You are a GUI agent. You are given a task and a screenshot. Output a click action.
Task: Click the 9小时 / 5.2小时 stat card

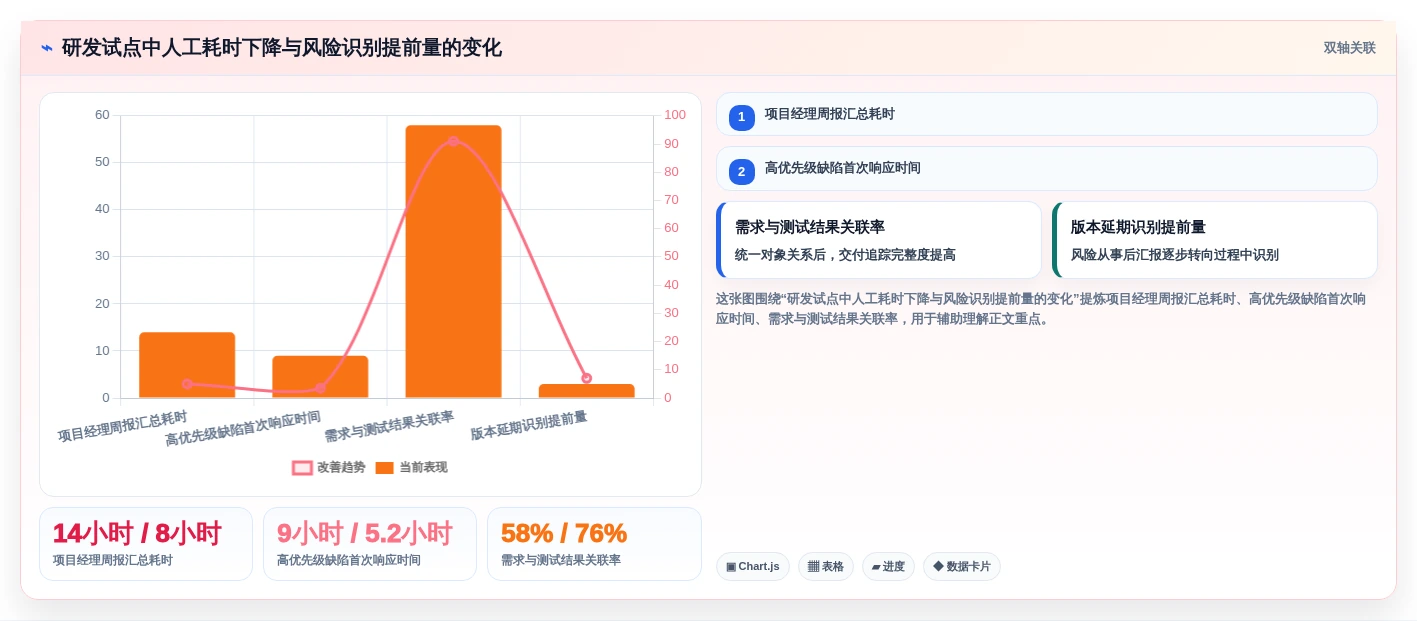(370, 544)
